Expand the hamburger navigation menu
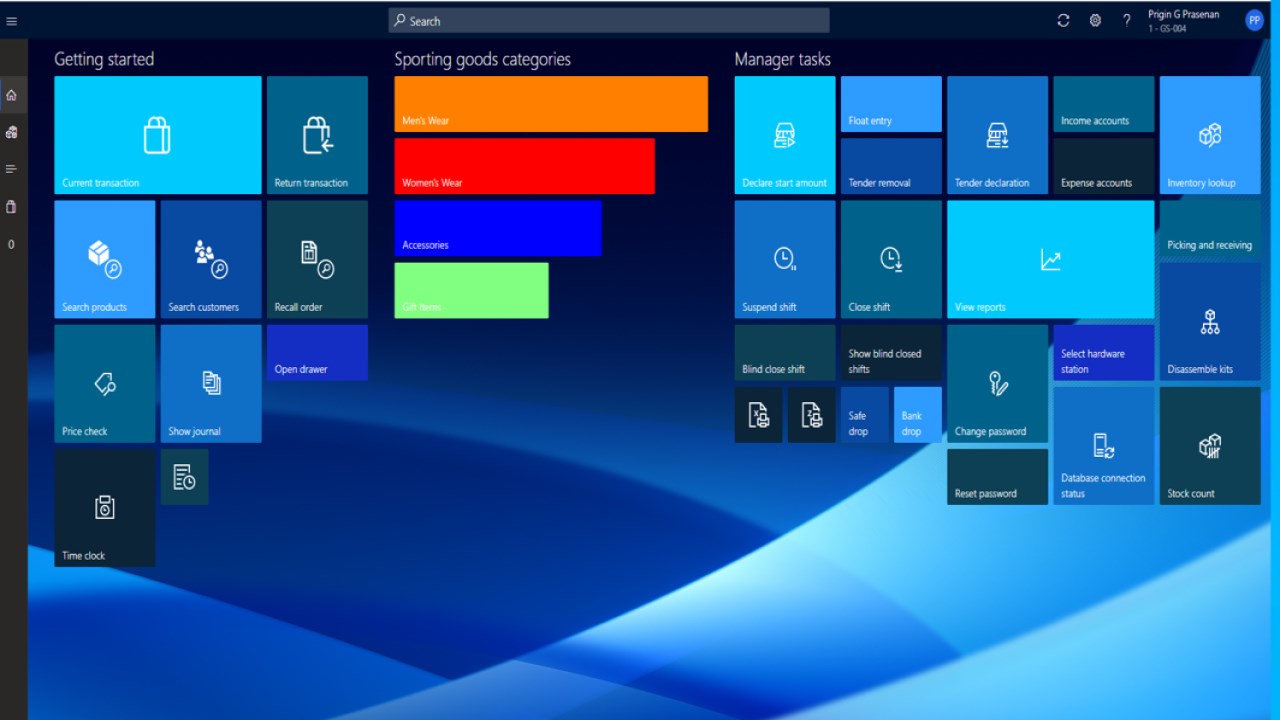 (12, 20)
